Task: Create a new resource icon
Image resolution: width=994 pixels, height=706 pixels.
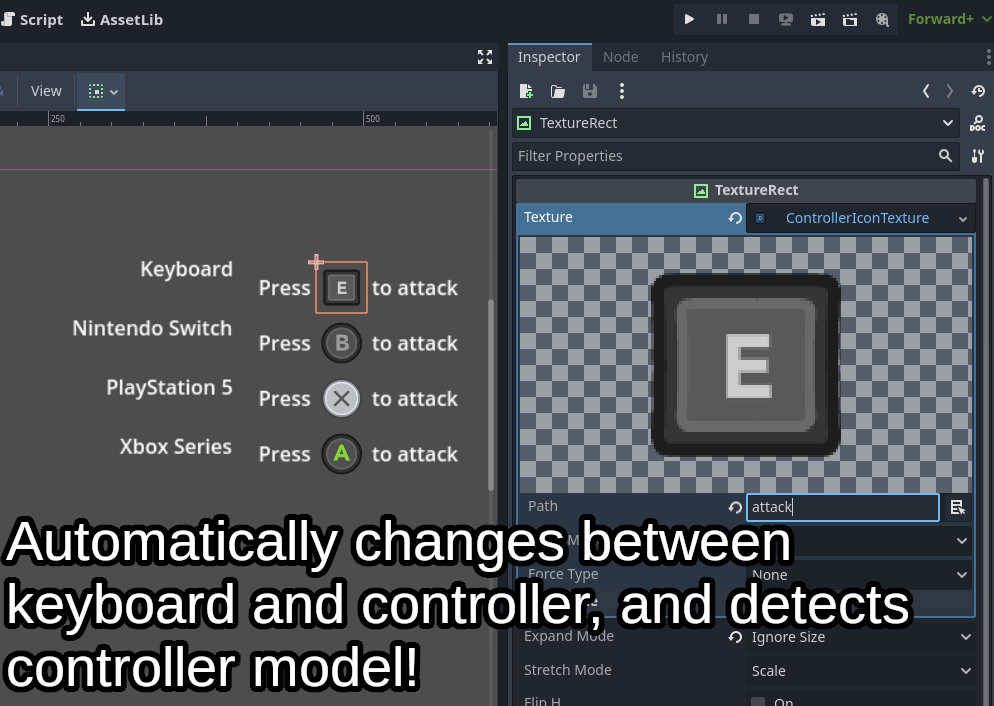Action: [x=526, y=91]
